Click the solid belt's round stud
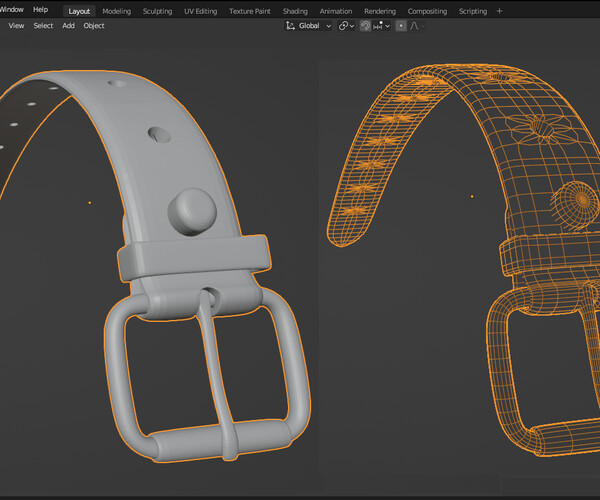Image resolution: width=600 pixels, height=500 pixels. [x=192, y=212]
